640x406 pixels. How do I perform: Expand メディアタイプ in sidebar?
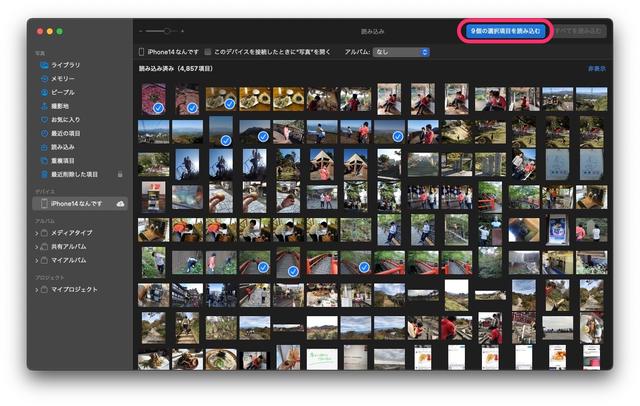[37, 233]
